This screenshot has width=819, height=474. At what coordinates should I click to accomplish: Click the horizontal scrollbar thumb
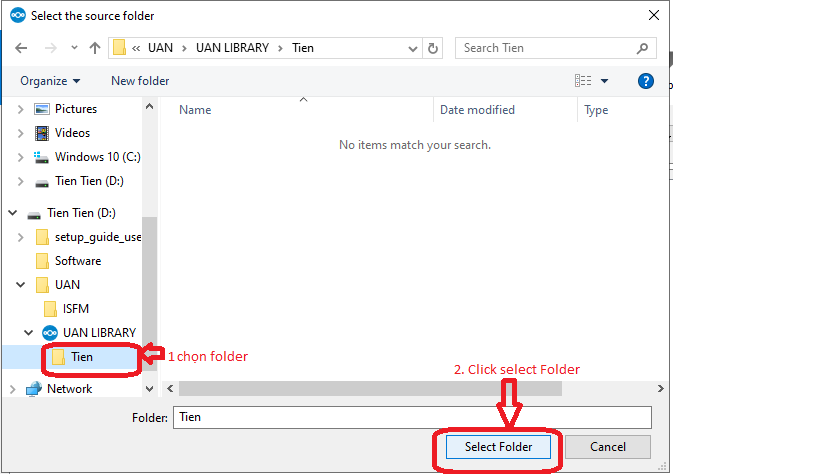[370, 388]
